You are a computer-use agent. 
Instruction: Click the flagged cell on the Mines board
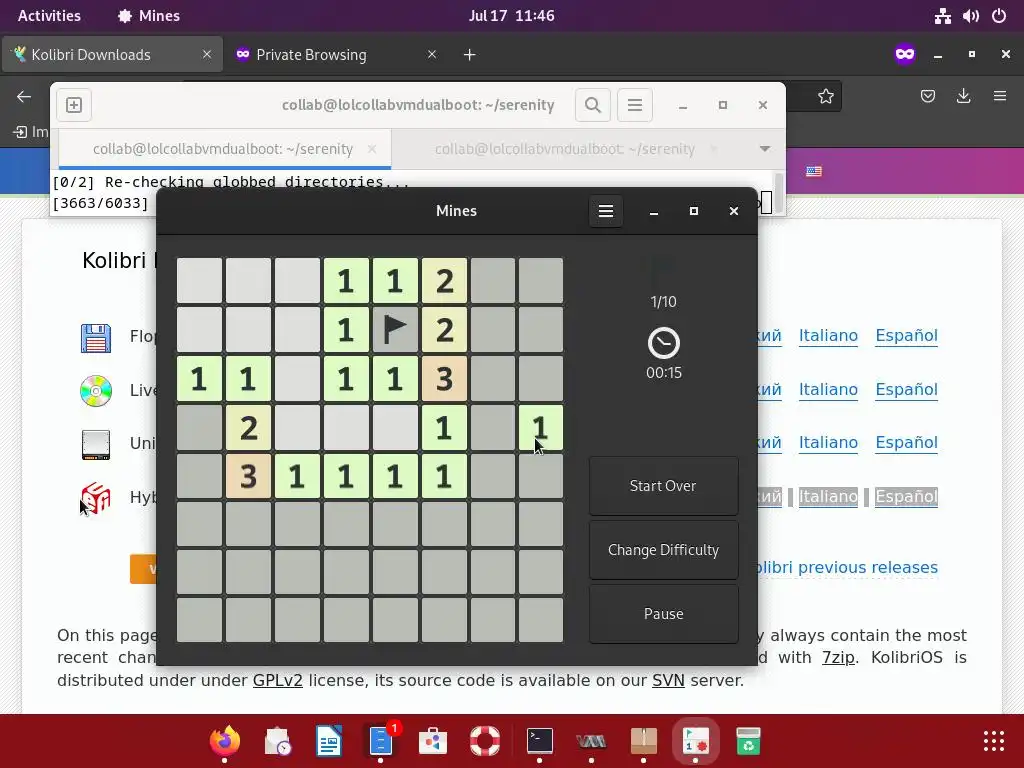[394, 329]
